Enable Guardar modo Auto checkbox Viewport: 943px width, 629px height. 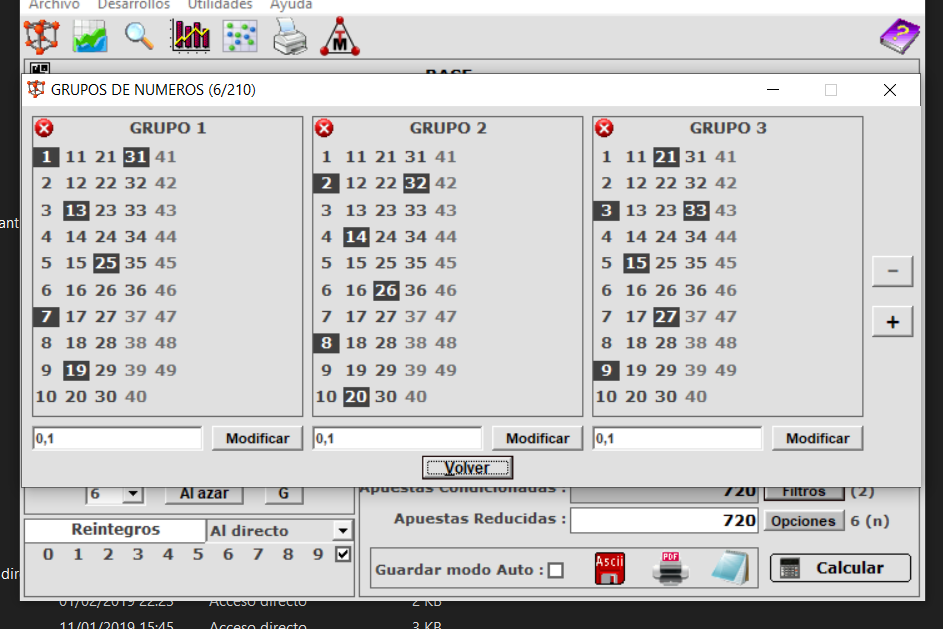[556, 569]
